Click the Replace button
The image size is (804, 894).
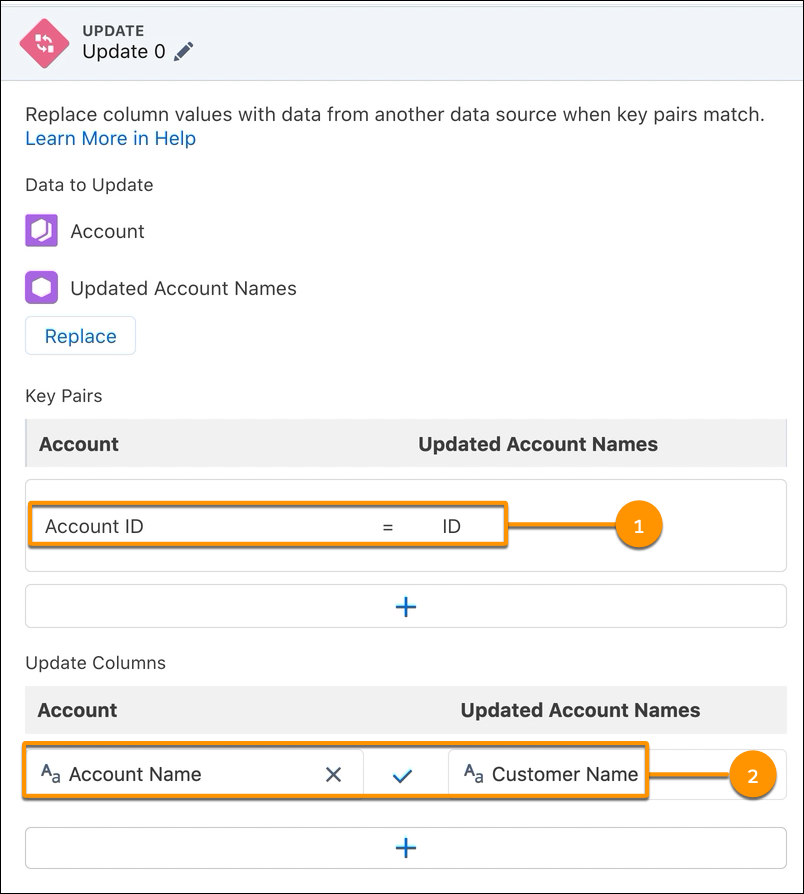(x=80, y=336)
